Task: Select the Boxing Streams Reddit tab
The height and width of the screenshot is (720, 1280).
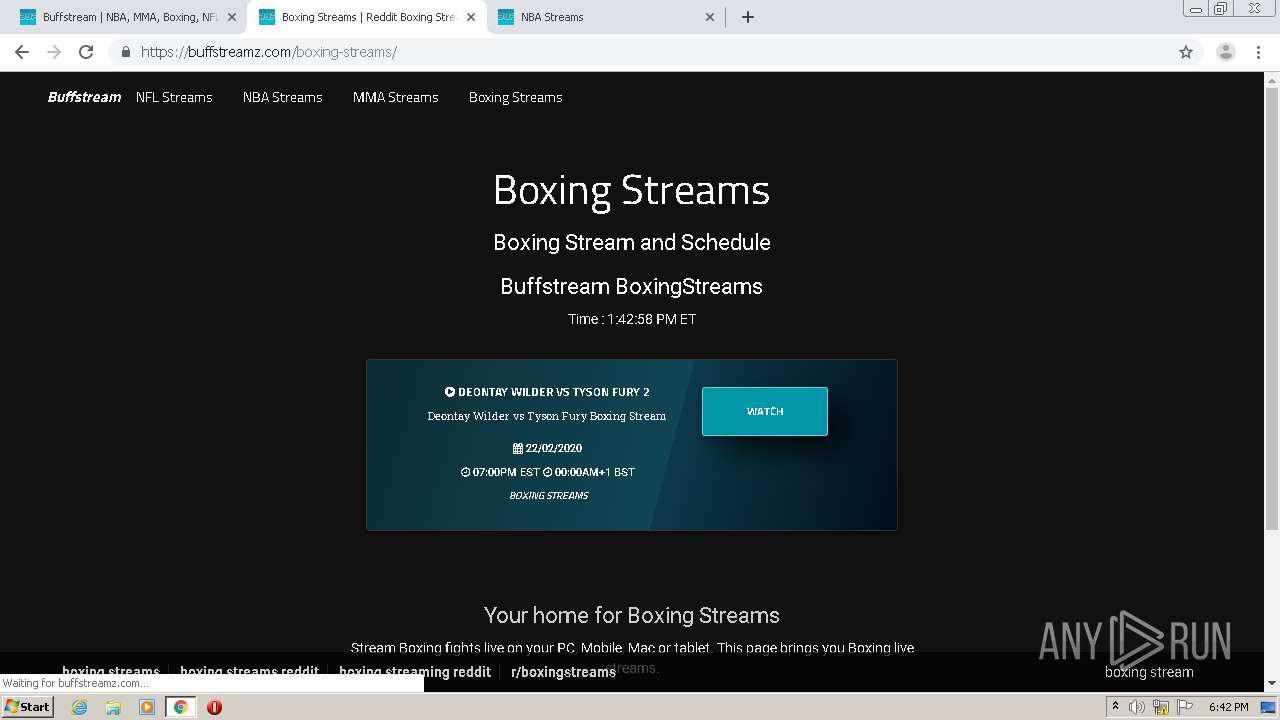Action: pos(367,17)
